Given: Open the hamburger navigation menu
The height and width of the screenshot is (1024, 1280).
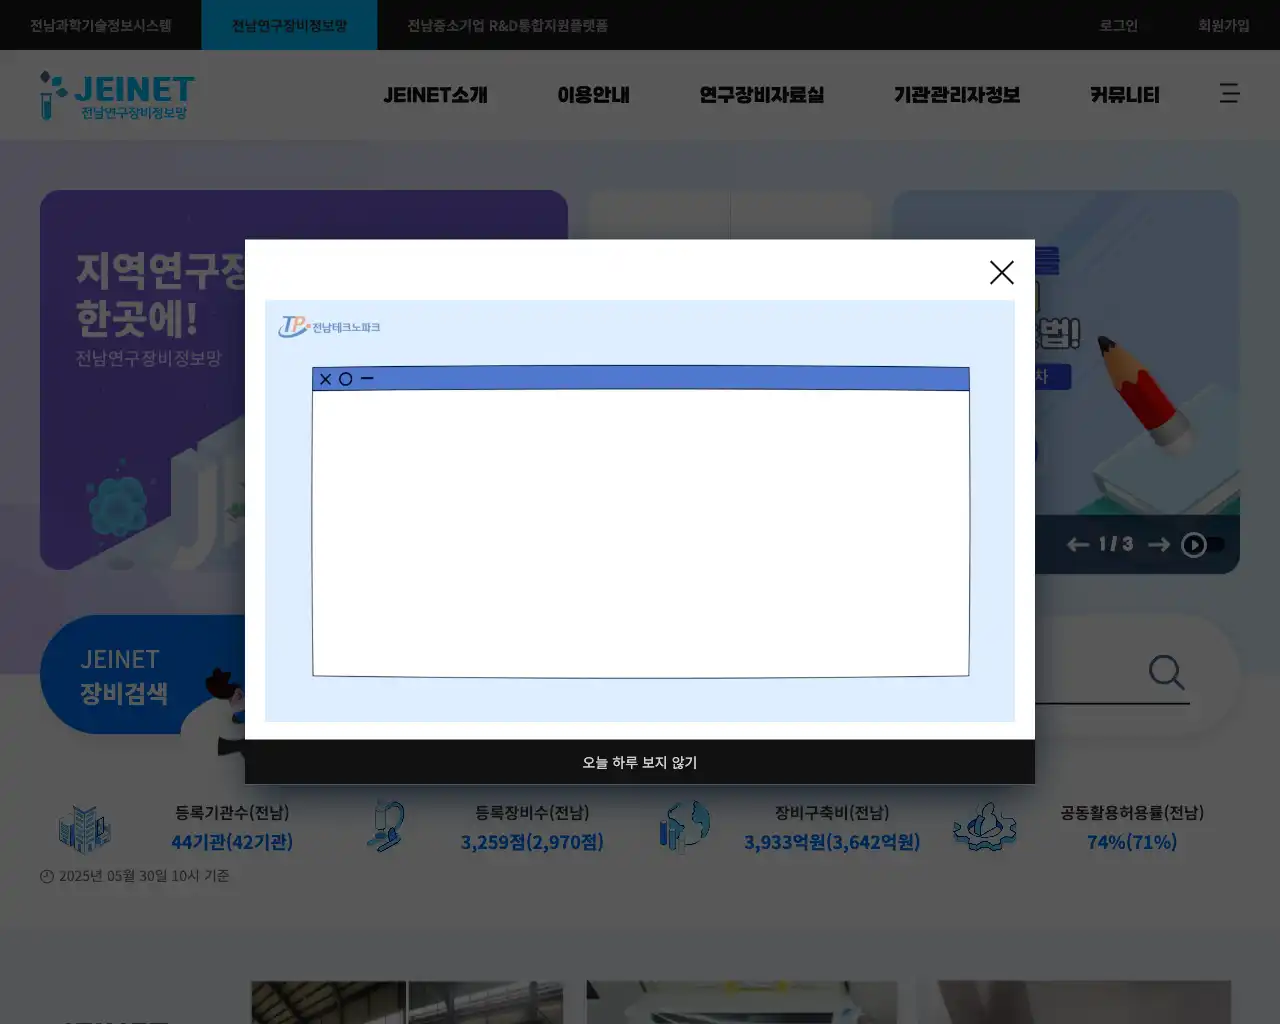Looking at the screenshot, I should pos(1229,94).
